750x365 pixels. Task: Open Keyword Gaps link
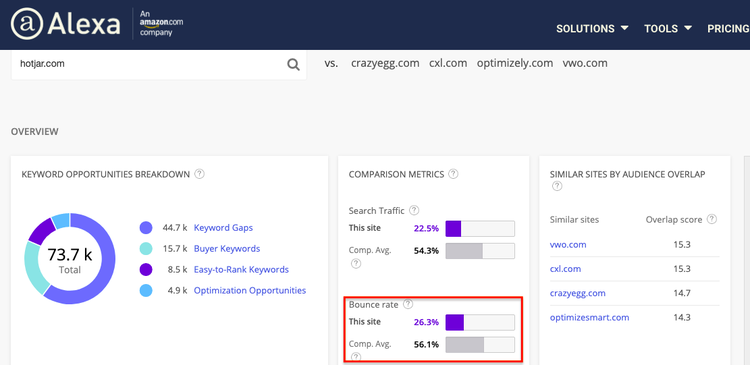click(223, 228)
